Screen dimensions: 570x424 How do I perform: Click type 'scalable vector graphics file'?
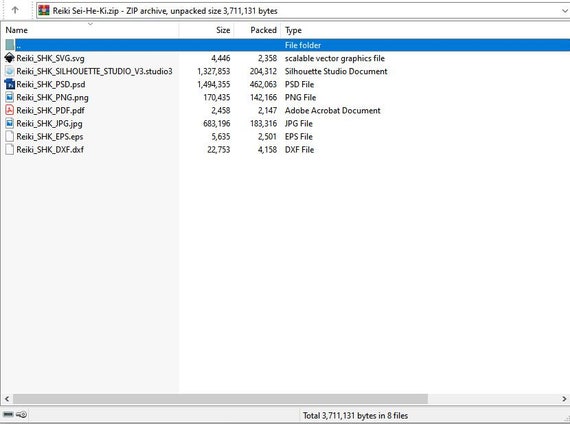click(x=334, y=58)
